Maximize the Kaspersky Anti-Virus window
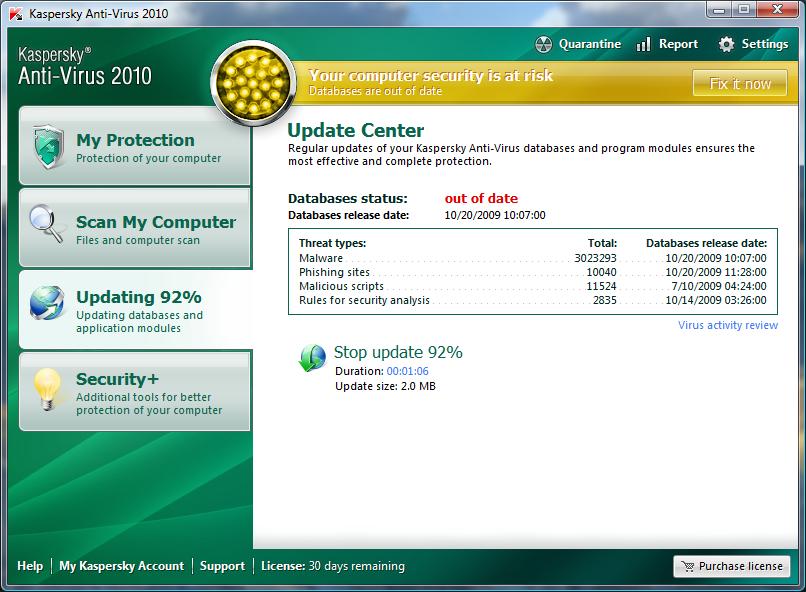 743,10
